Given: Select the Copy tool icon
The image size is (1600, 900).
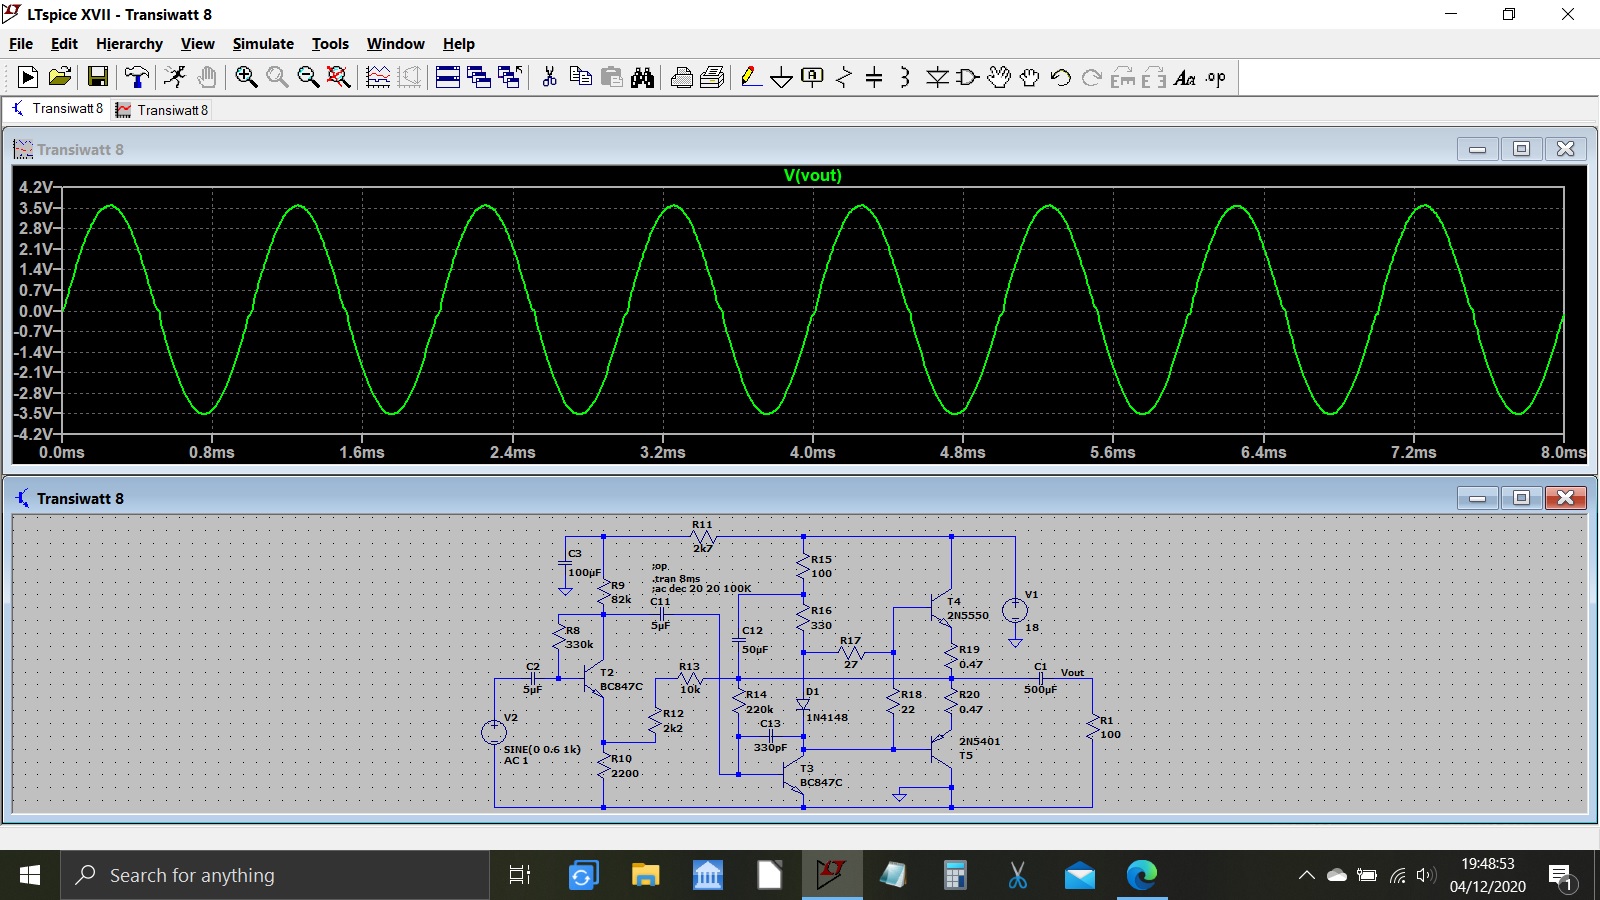Looking at the screenshot, I should 580,77.
